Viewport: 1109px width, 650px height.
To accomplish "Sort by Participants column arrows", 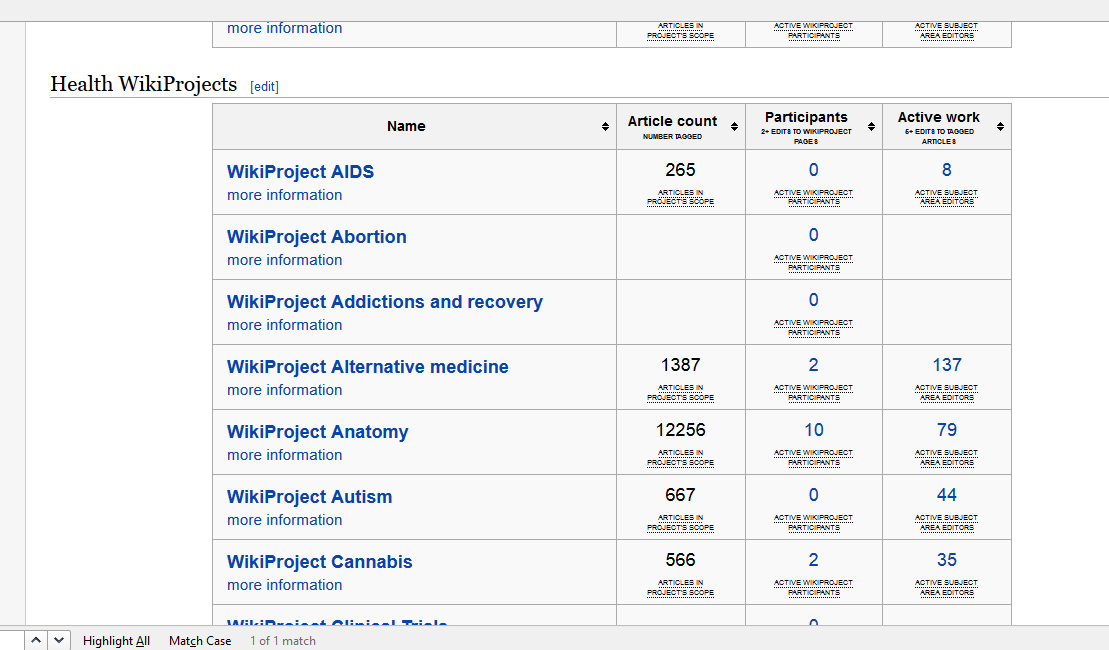I will coord(871,127).
